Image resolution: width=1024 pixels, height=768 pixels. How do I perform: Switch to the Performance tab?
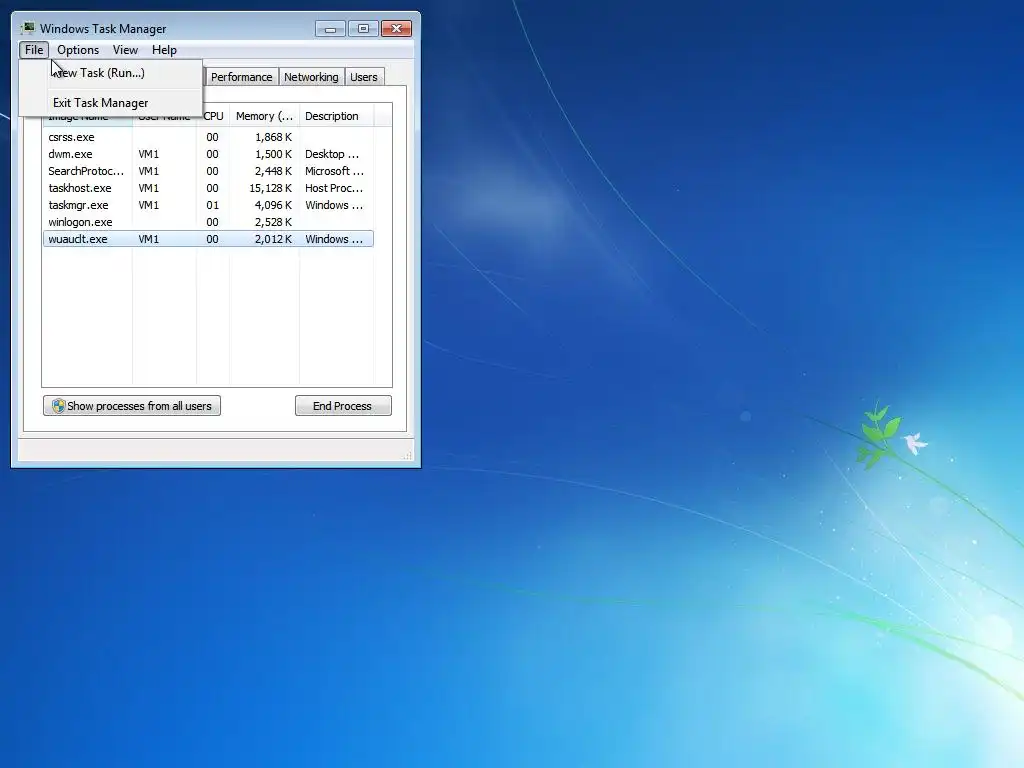pyautogui.click(x=242, y=77)
